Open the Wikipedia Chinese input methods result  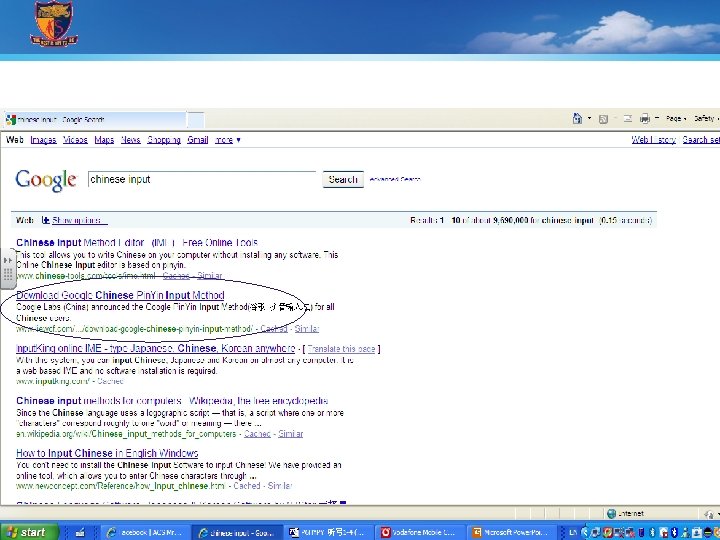172,401
